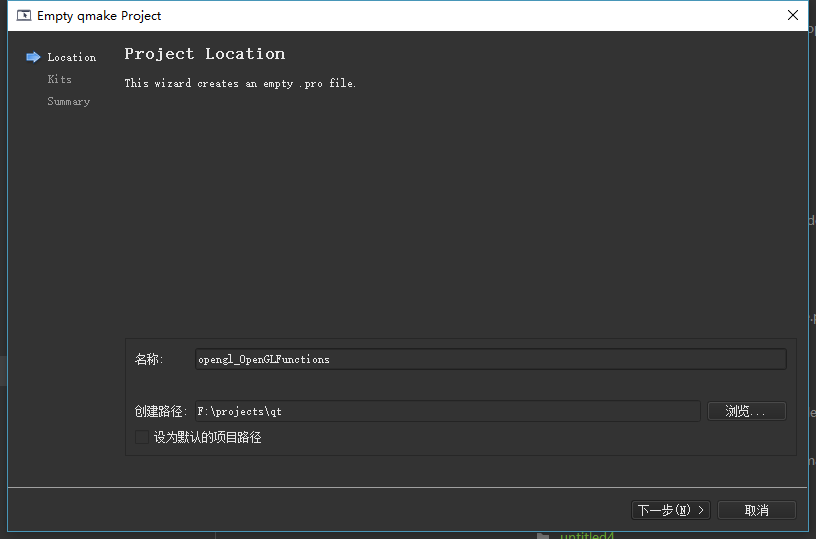
Task: Click the 设为默认的项目路径 label text
Action: (207, 437)
